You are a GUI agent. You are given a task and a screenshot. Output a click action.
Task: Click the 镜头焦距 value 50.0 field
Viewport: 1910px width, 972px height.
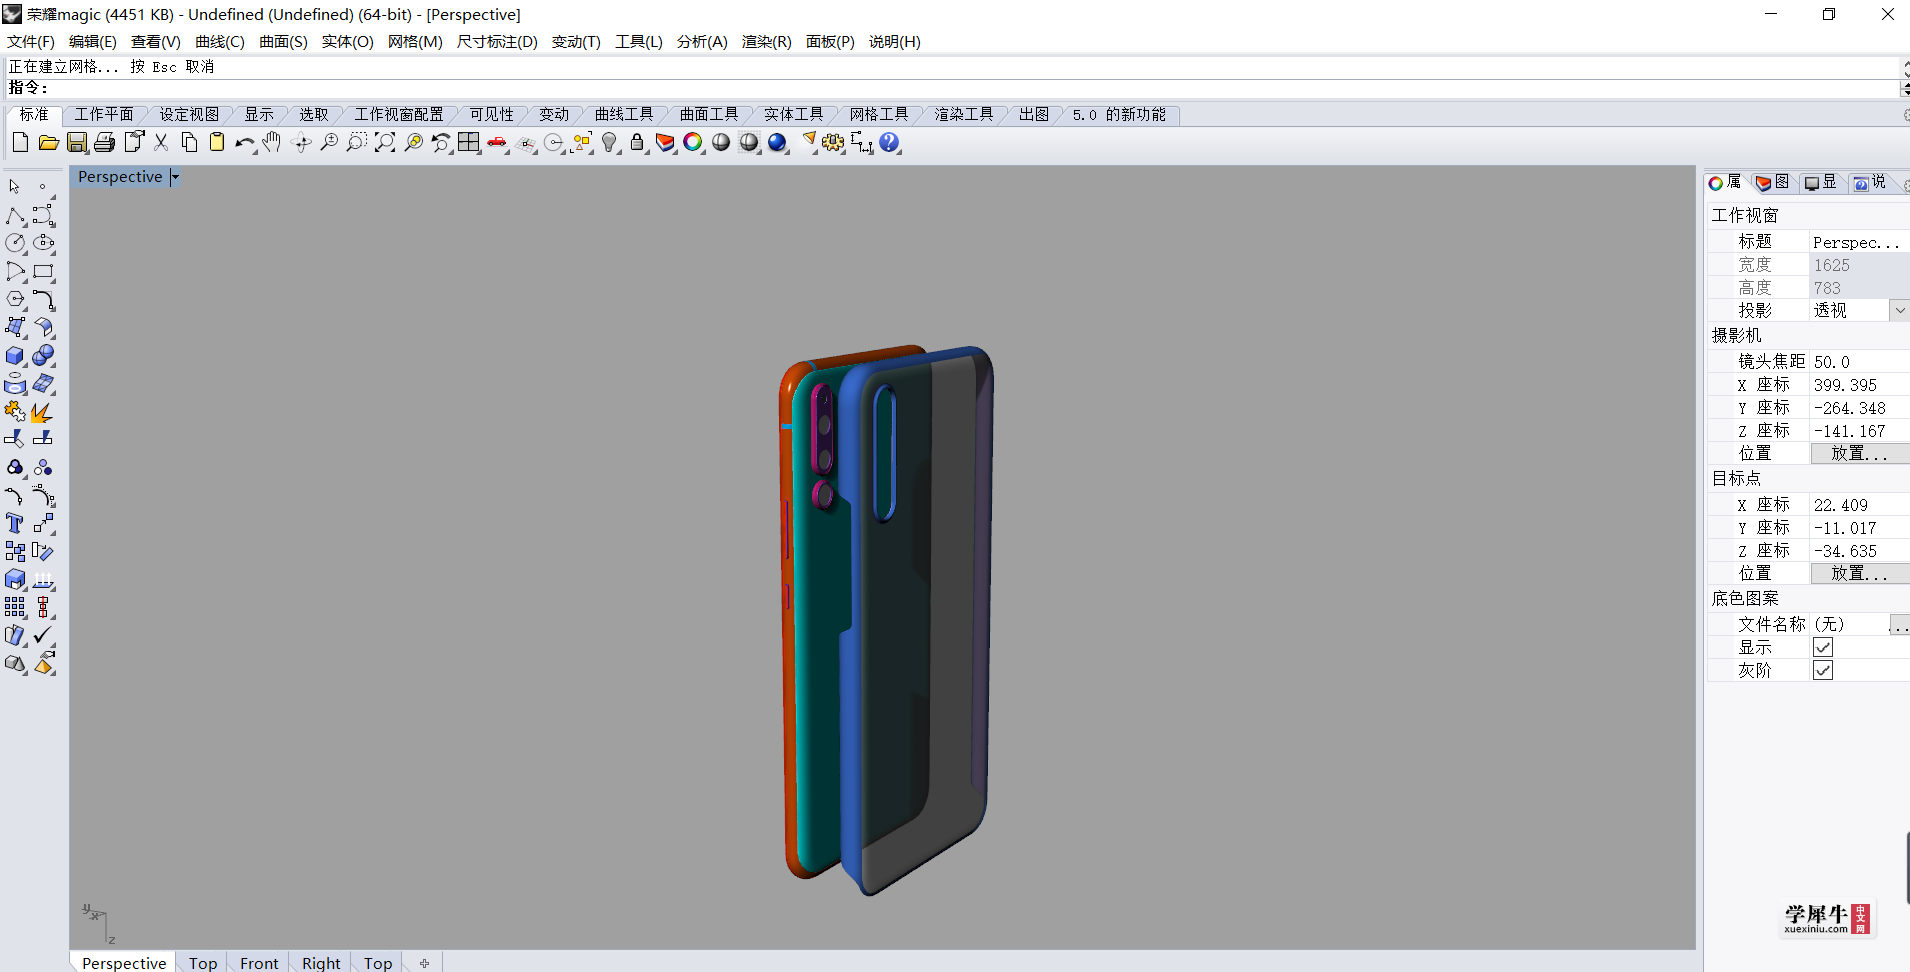[1860, 362]
